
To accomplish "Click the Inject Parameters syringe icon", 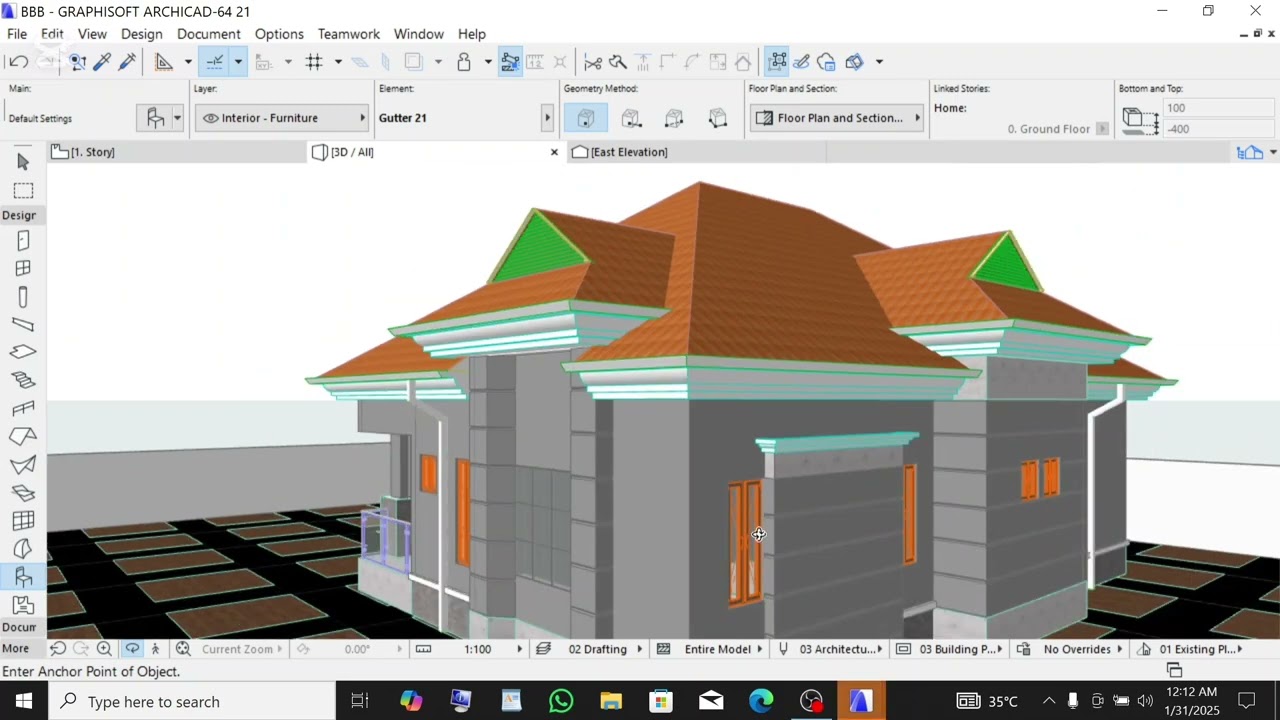I will pyautogui.click(x=127, y=62).
